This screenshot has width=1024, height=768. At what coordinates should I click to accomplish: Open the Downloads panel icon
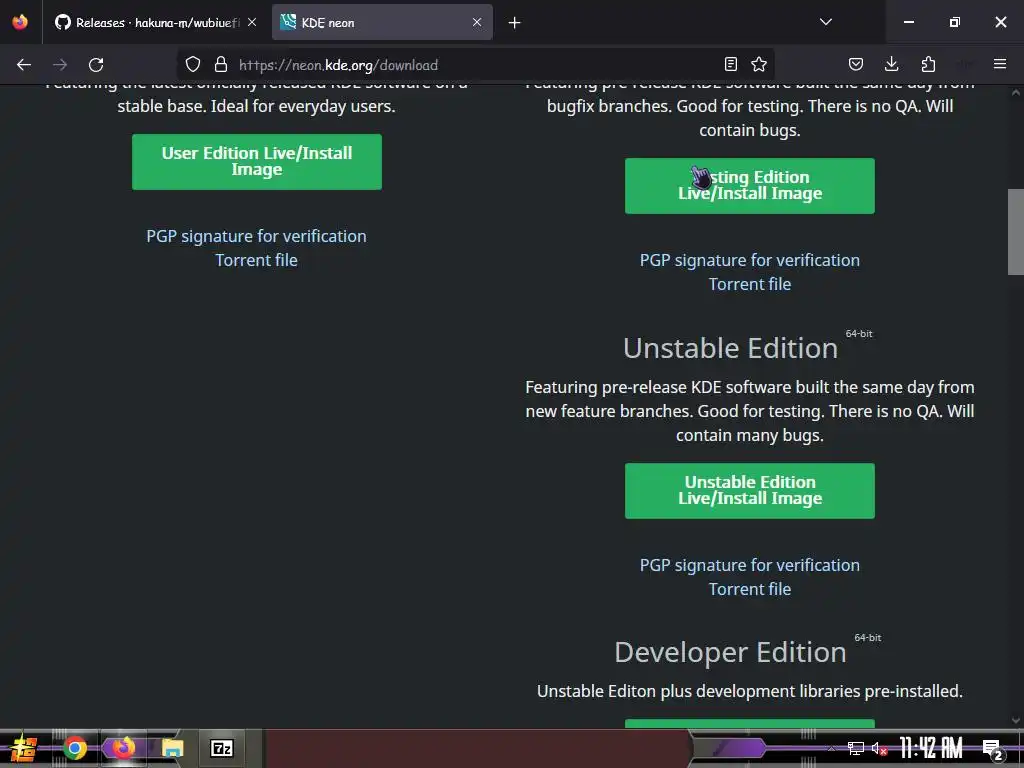[891, 64]
